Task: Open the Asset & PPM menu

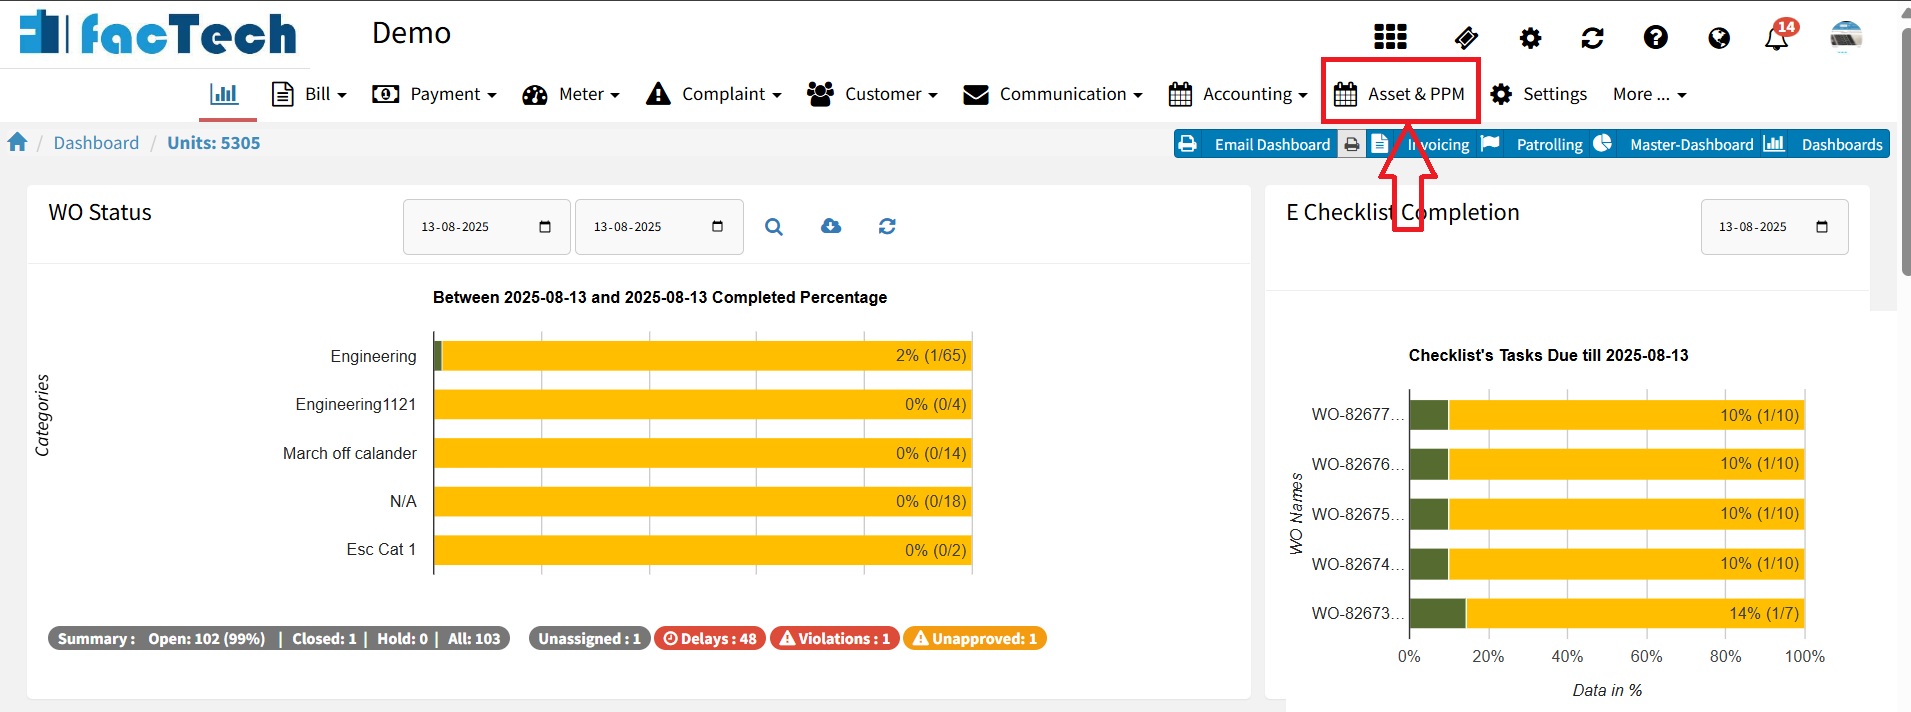Action: pyautogui.click(x=1400, y=94)
